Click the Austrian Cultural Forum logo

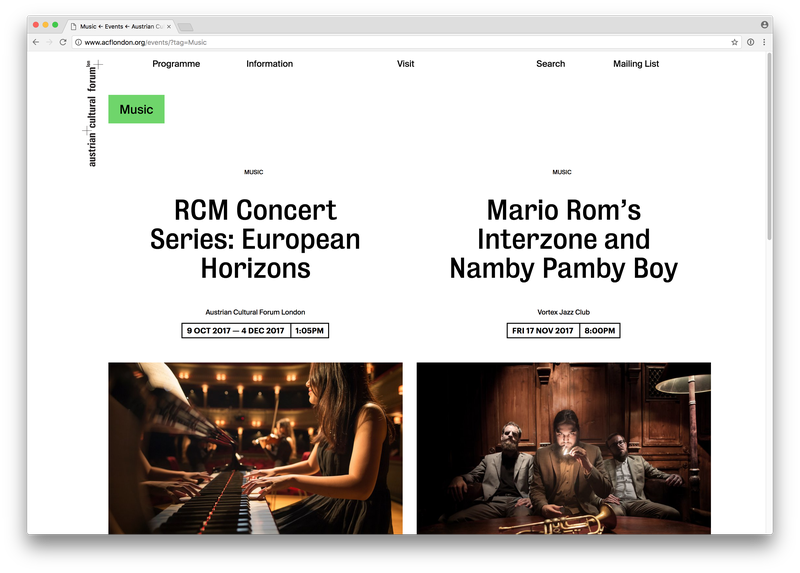[x=92, y=113]
